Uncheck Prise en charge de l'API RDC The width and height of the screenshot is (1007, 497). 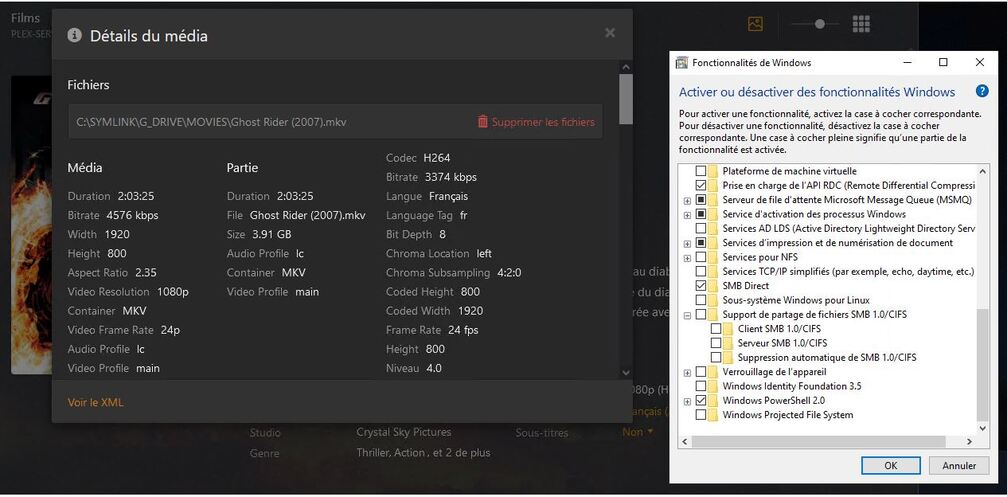701,185
